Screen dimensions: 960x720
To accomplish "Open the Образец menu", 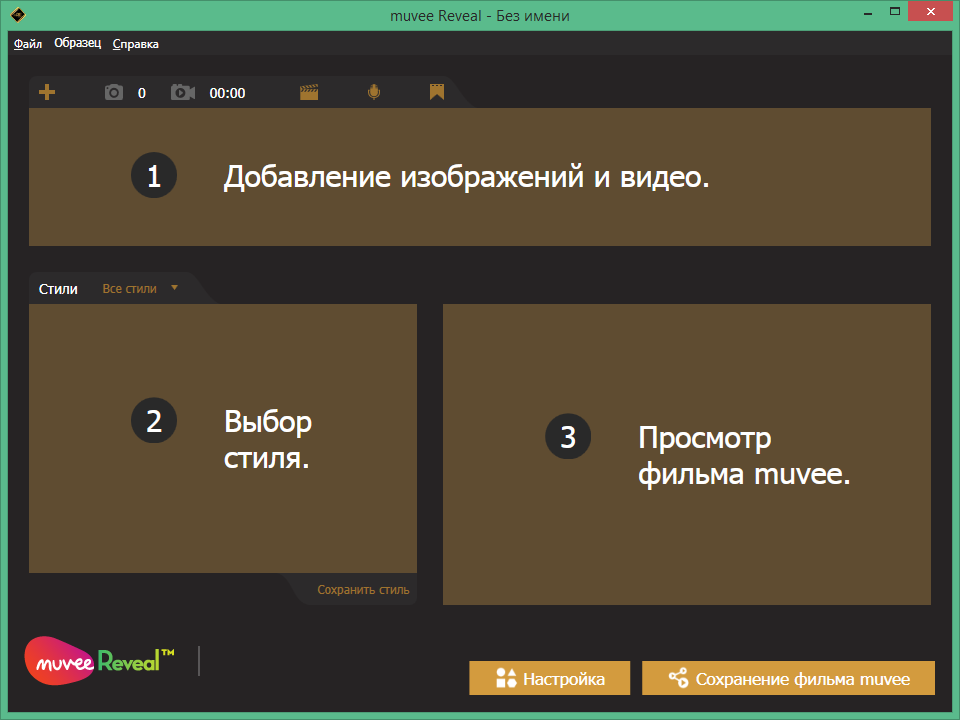I will click(x=77, y=43).
